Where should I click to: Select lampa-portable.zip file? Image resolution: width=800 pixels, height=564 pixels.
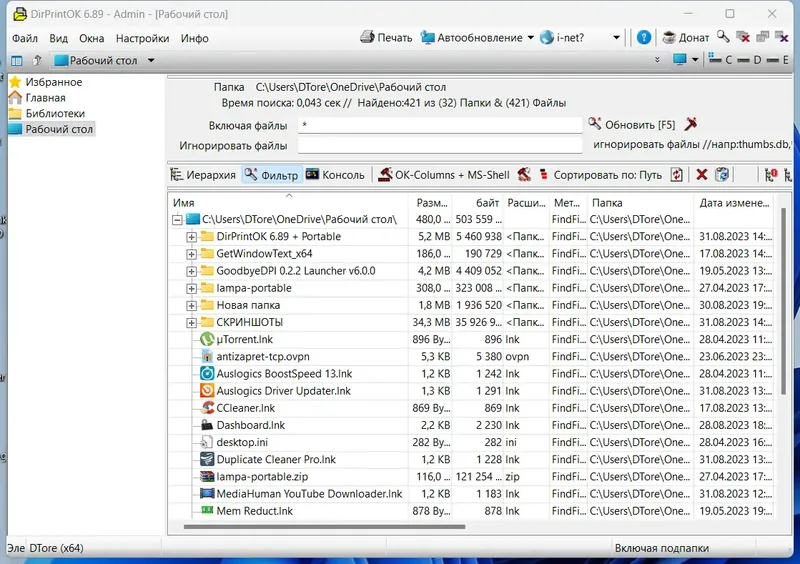(x=262, y=477)
